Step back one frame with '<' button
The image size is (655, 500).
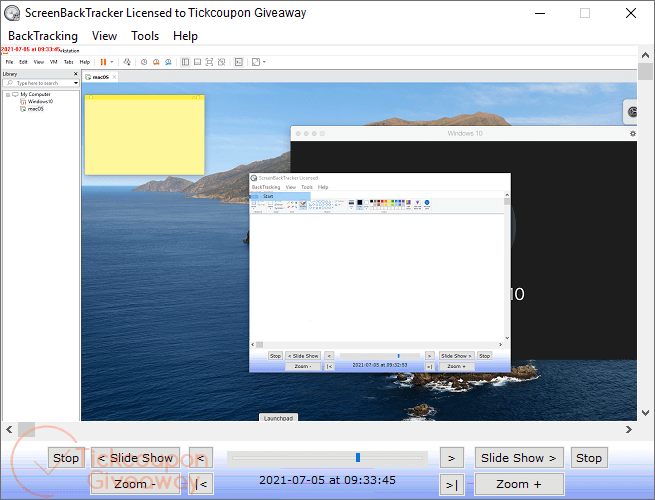[201, 458]
